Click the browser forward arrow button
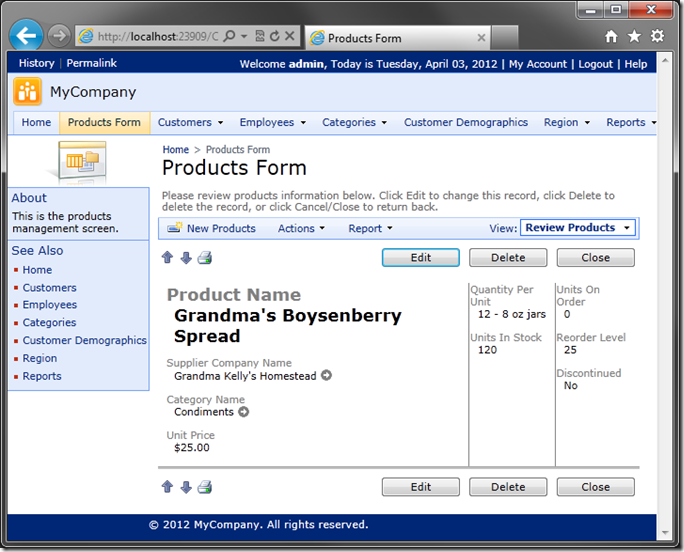The image size is (684, 552). coord(59,36)
